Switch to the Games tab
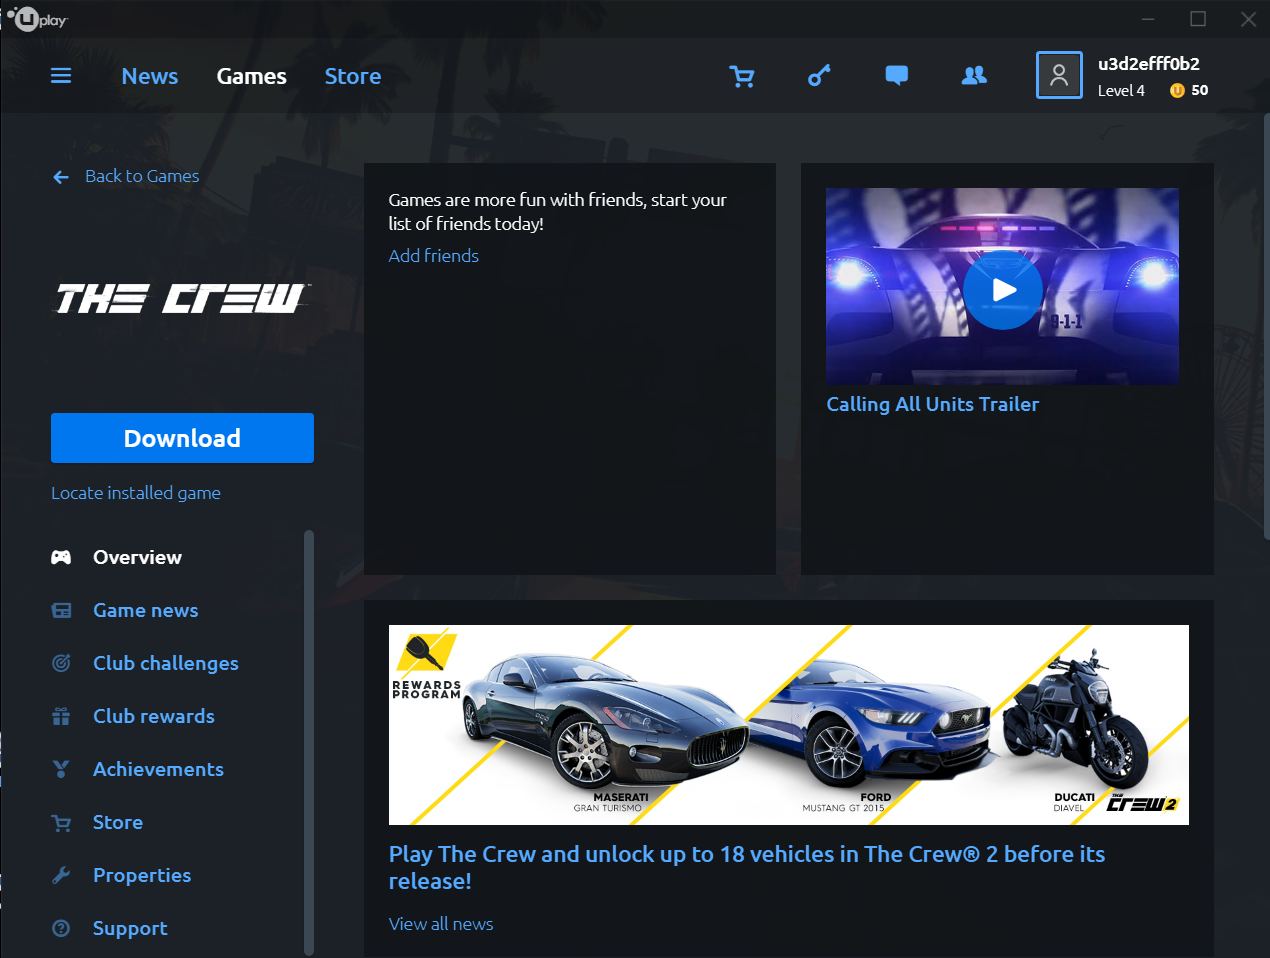1270x958 pixels. (x=252, y=76)
